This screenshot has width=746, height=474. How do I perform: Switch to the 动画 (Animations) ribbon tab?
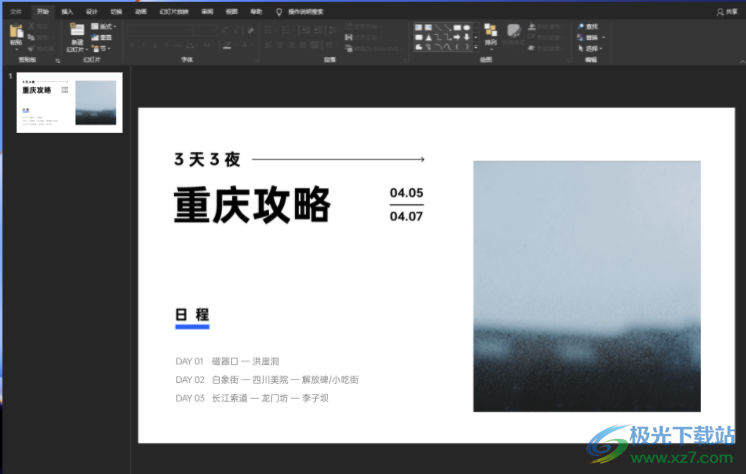[x=141, y=11]
